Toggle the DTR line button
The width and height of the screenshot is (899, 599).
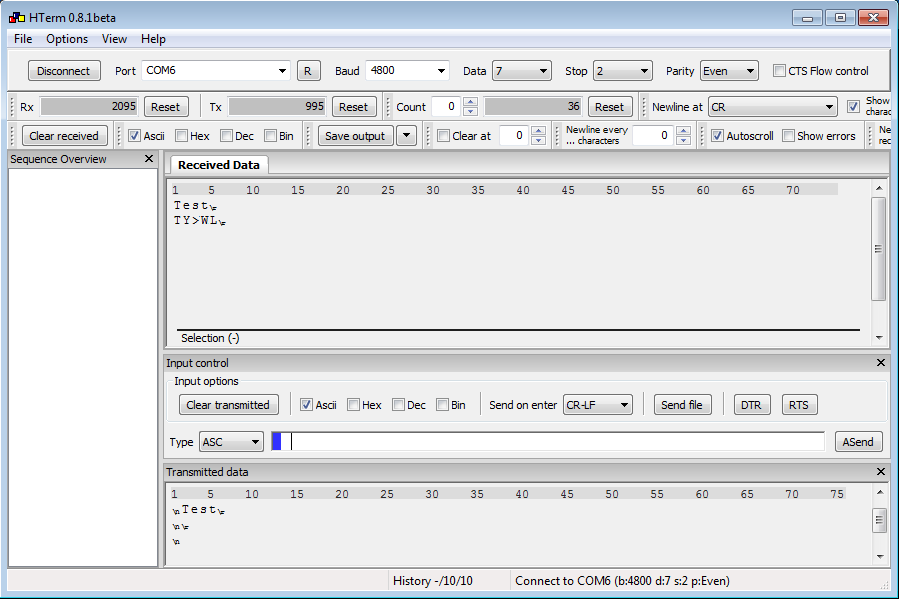(x=752, y=405)
